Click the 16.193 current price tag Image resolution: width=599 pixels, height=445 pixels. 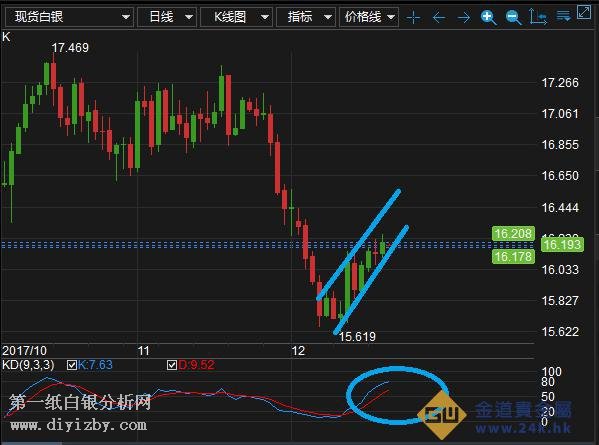562,244
